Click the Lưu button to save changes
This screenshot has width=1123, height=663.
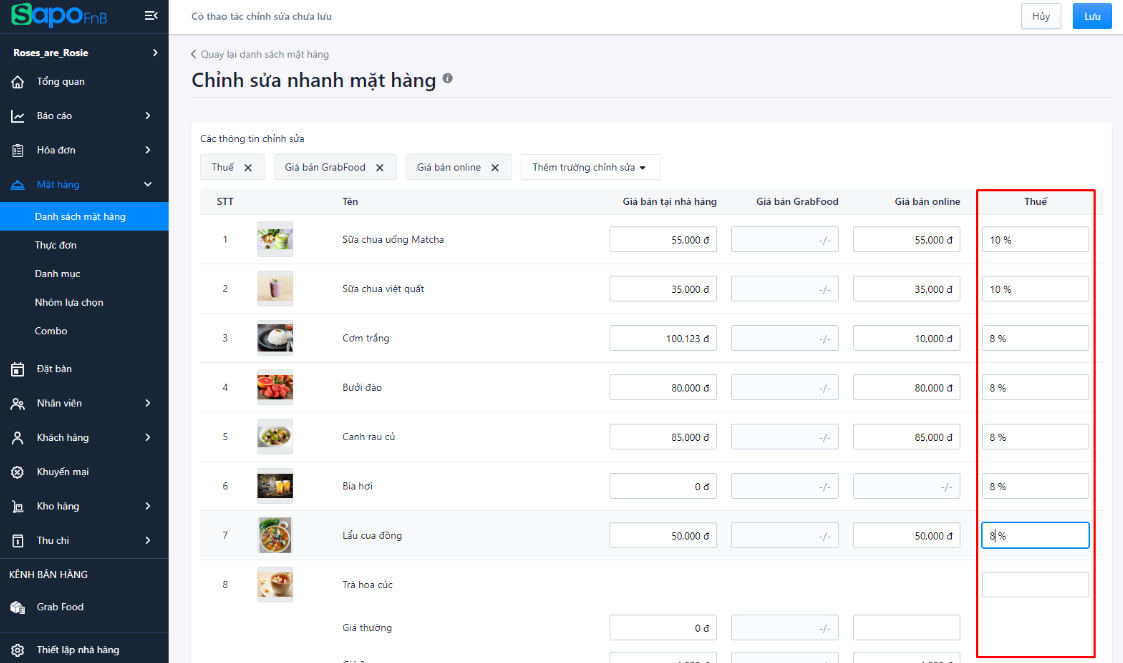pyautogui.click(x=1092, y=16)
